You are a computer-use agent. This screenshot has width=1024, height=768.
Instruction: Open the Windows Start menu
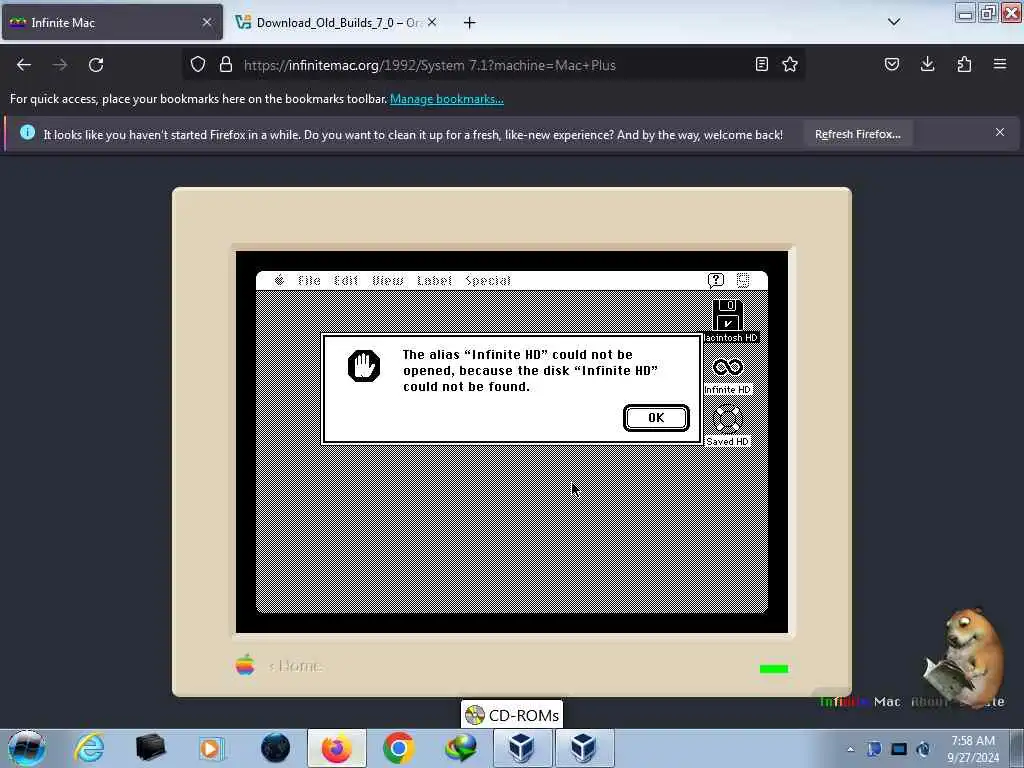[27, 748]
